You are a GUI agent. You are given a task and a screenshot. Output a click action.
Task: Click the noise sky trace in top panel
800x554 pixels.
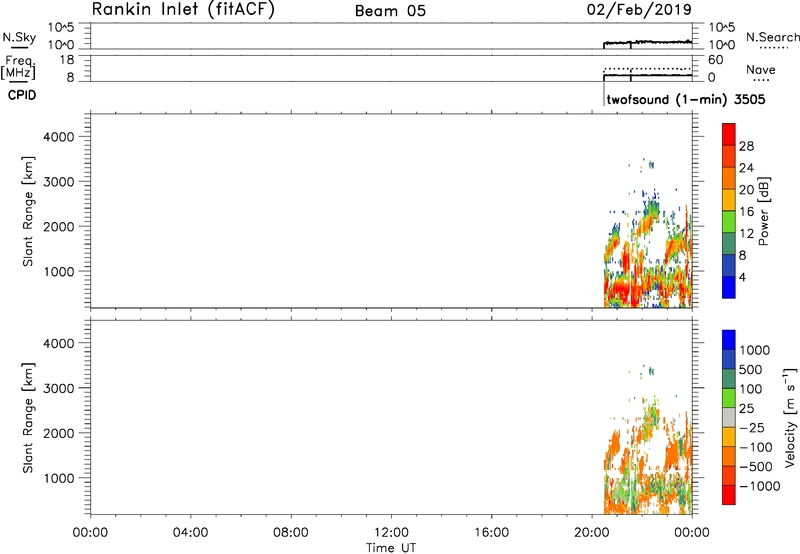[648, 42]
